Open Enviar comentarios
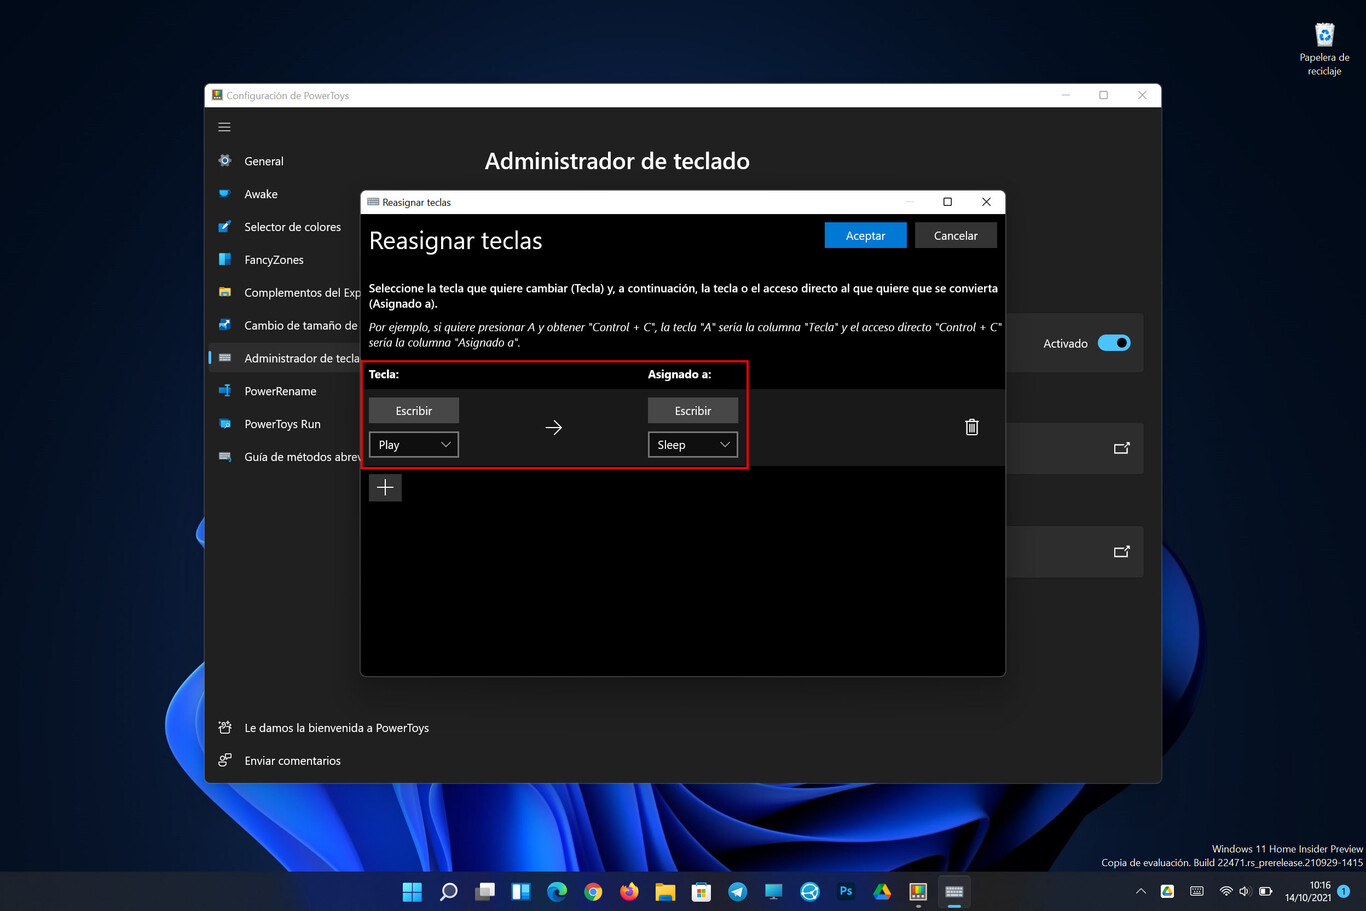Viewport: 1366px width, 911px height. 293,760
